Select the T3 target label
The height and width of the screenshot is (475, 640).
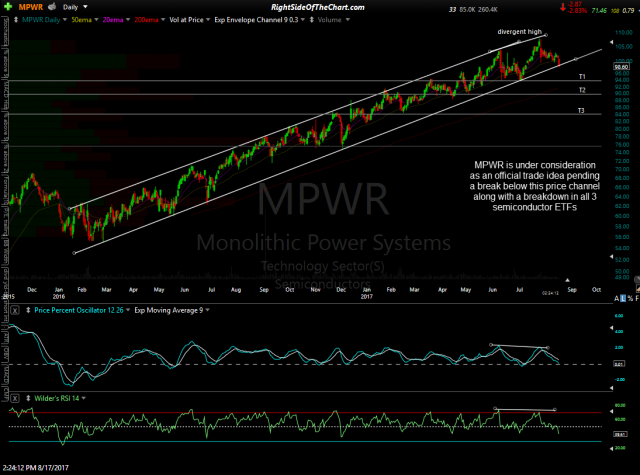click(x=581, y=111)
